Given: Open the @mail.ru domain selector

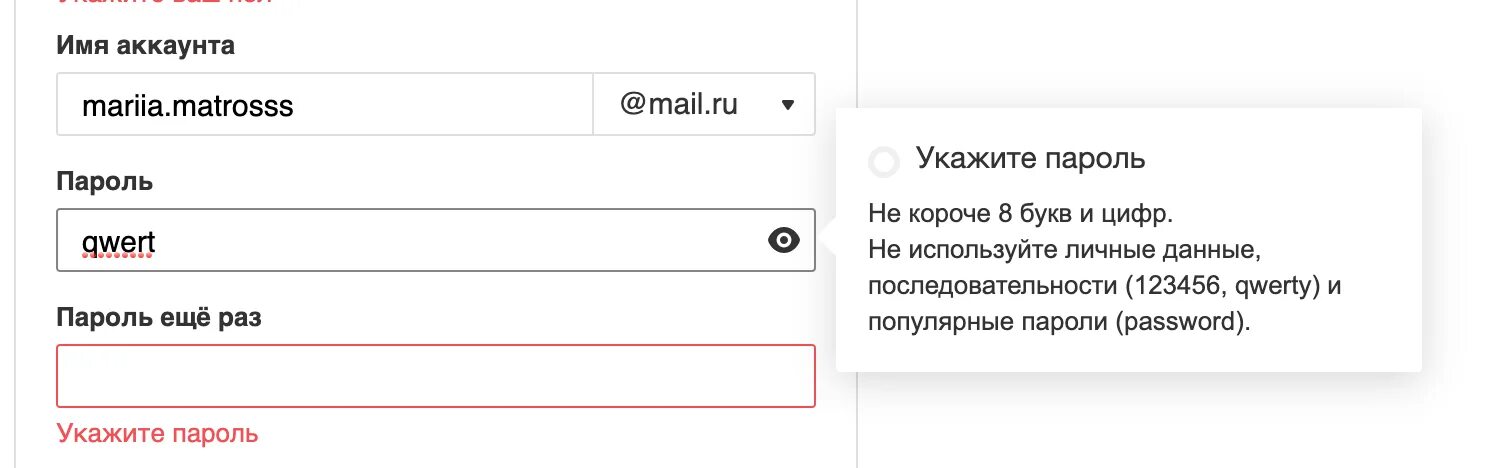Looking at the screenshot, I should click(704, 104).
